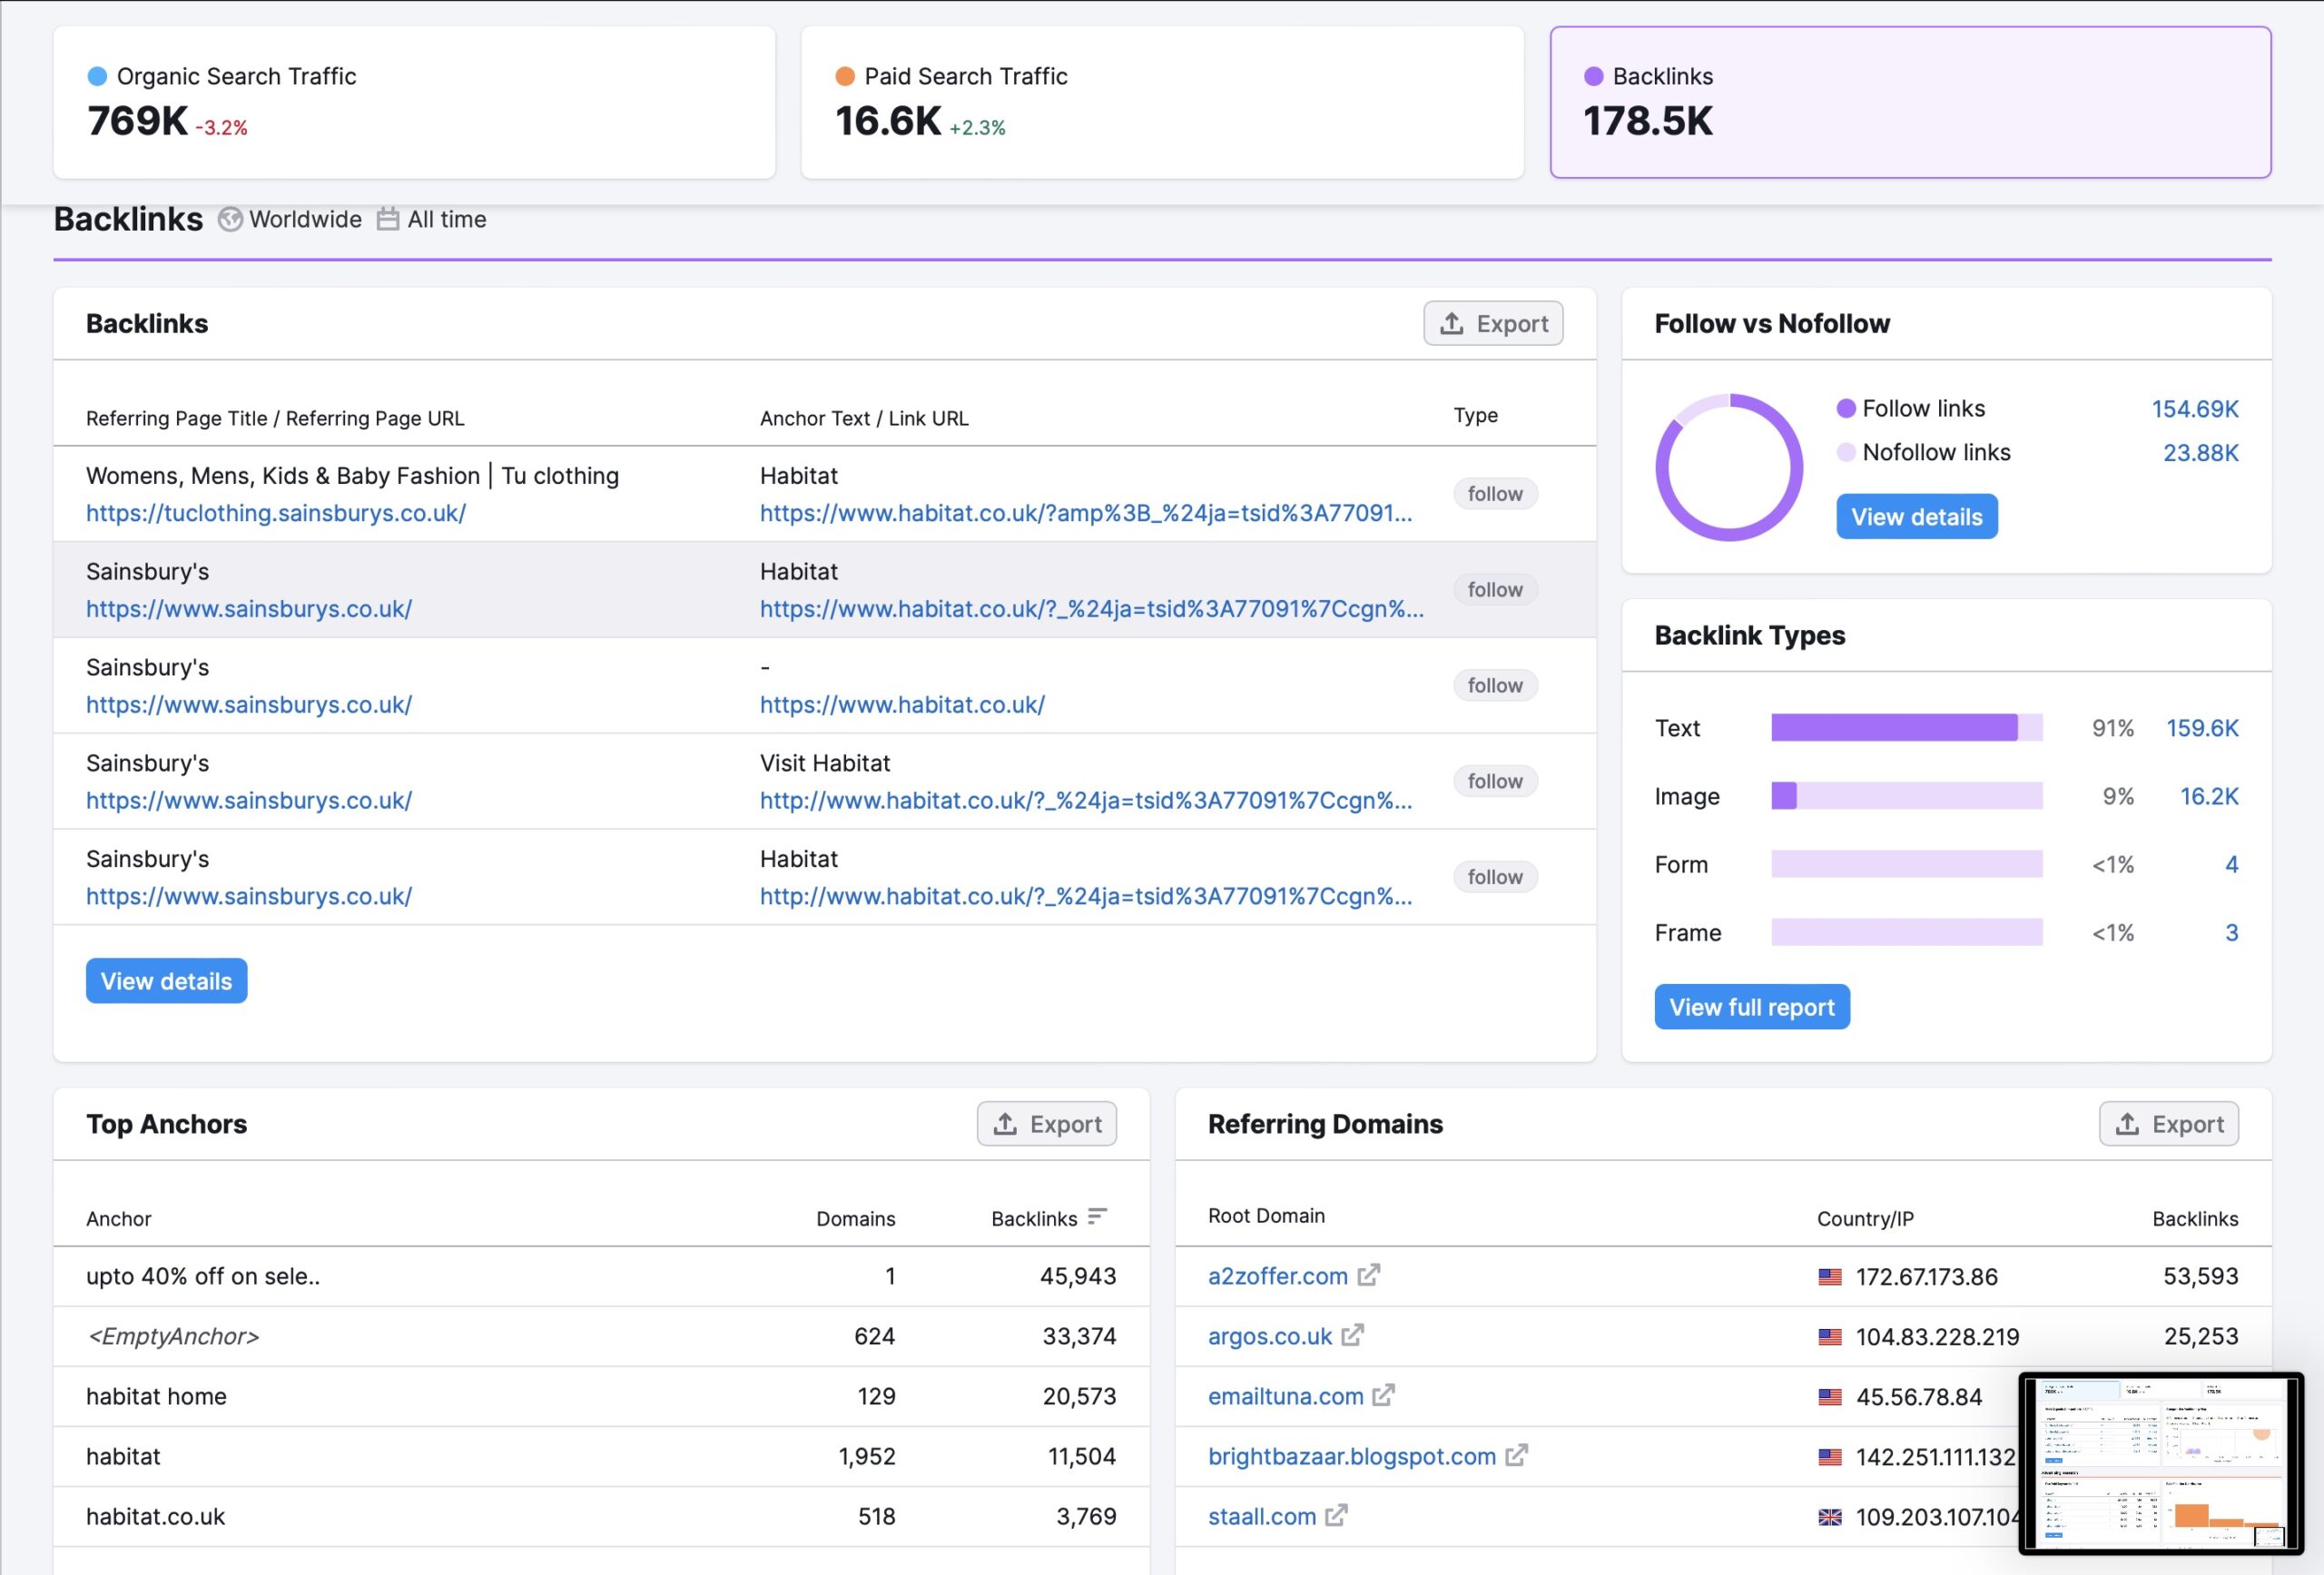This screenshot has height=1575, width=2324.
Task: Click the 'upto 40% off on sele..' anchor
Action: coord(203,1276)
